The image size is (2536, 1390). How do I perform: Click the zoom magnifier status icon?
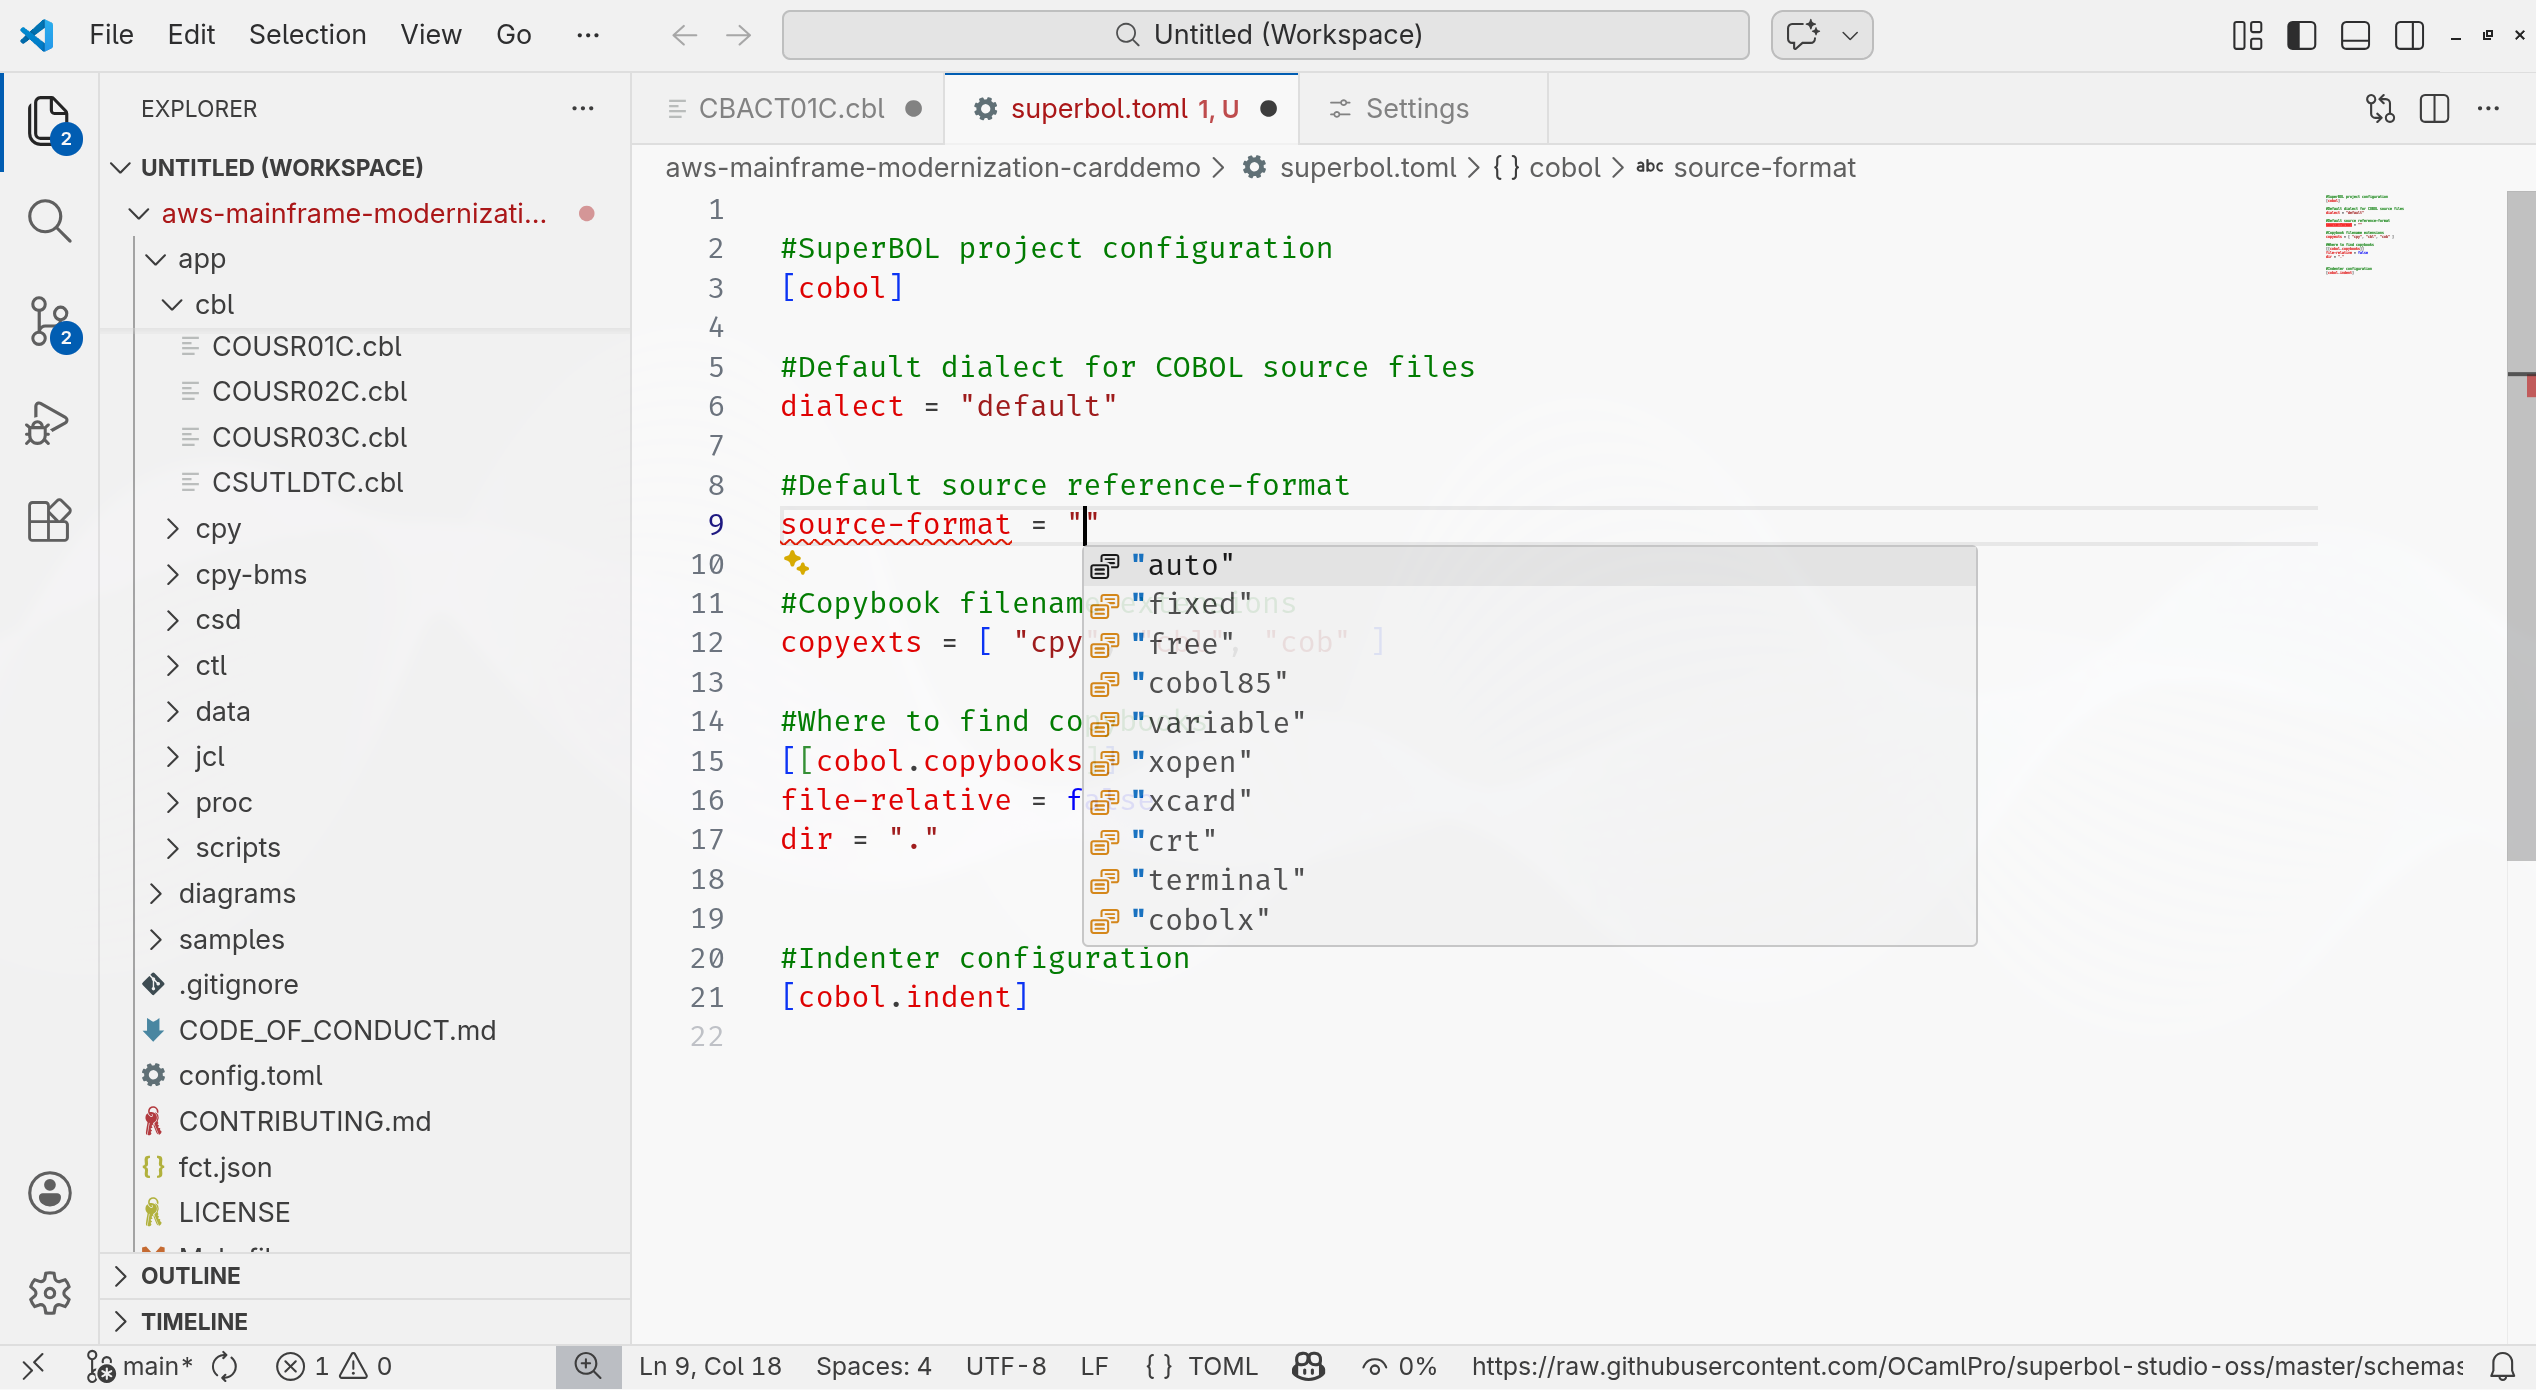pos(588,1366)
